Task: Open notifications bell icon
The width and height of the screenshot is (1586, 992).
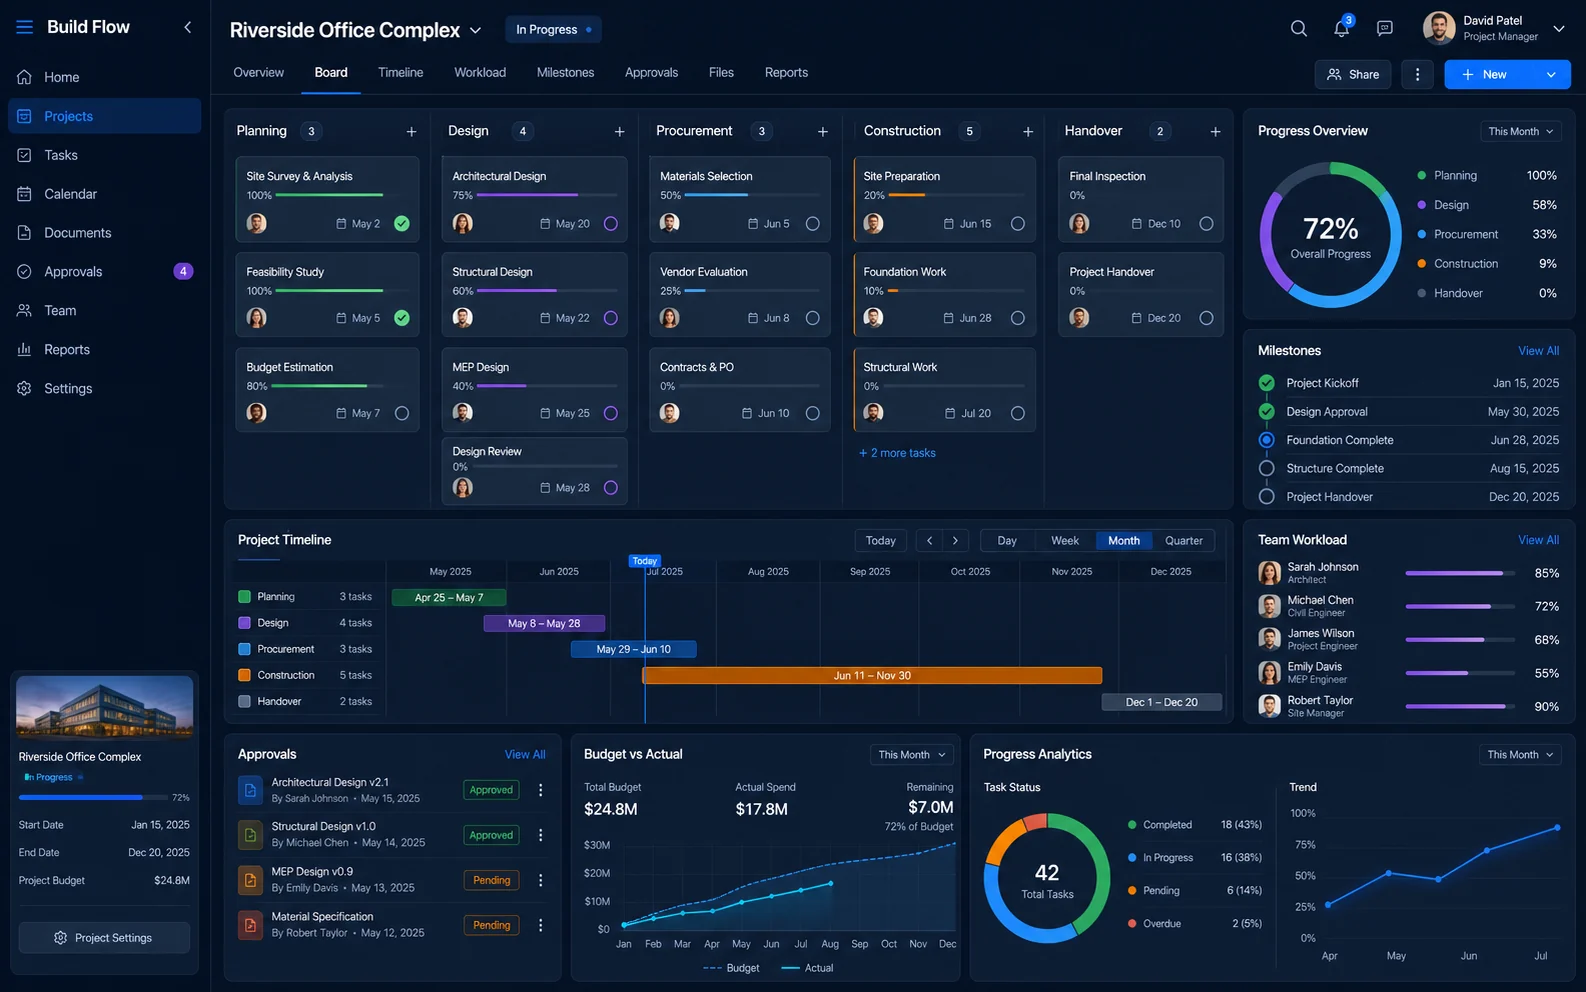Action: [1342, 28]
